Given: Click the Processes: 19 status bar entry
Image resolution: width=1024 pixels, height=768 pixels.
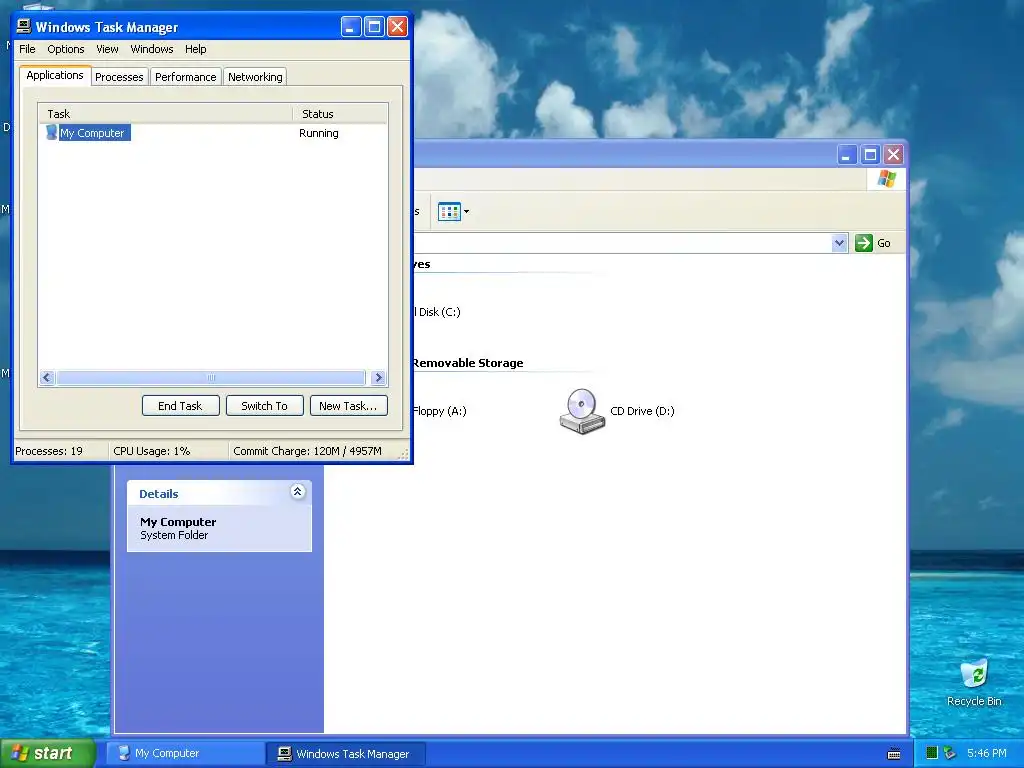Looking at the screenshot, I should 49,451.
